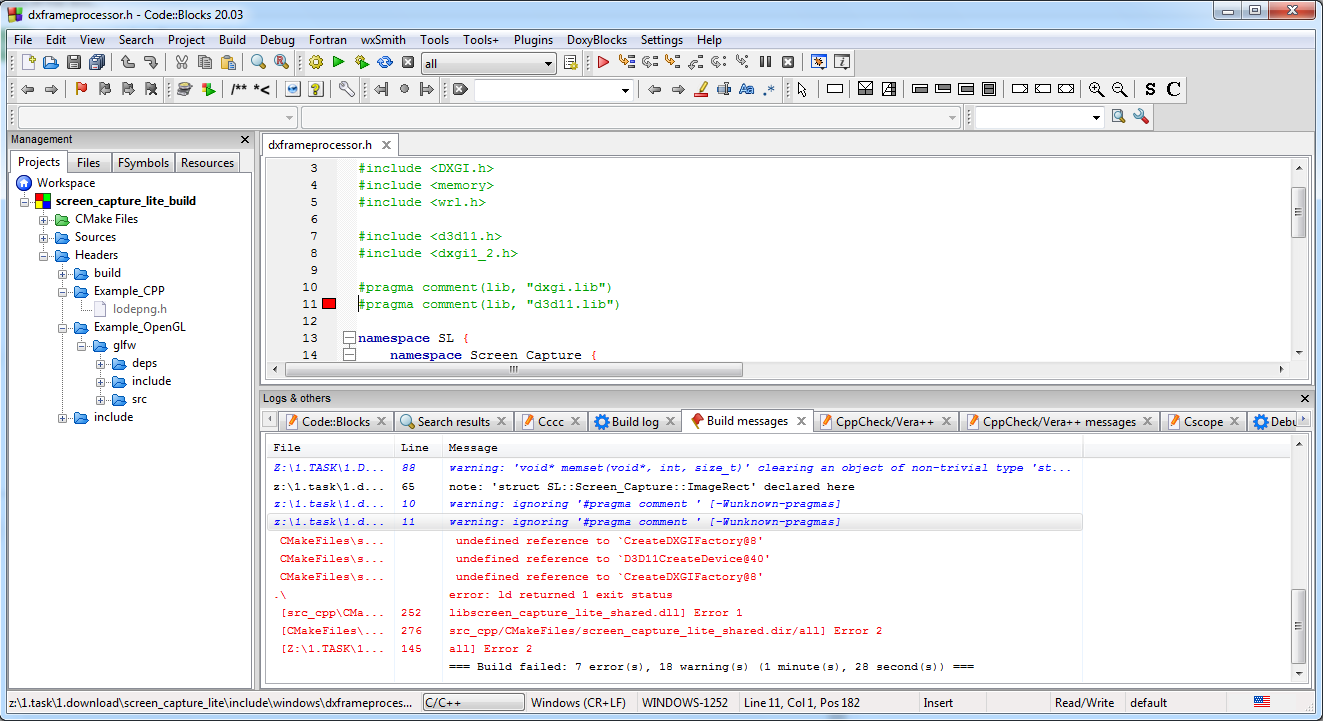
Task: Close the Build messages tab
Action: tap(801, 421)
